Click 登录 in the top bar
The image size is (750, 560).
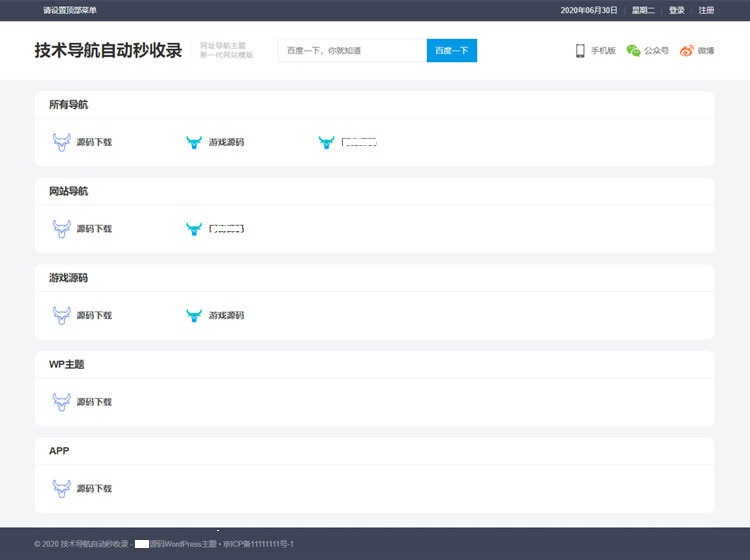(x=676, y=10)
